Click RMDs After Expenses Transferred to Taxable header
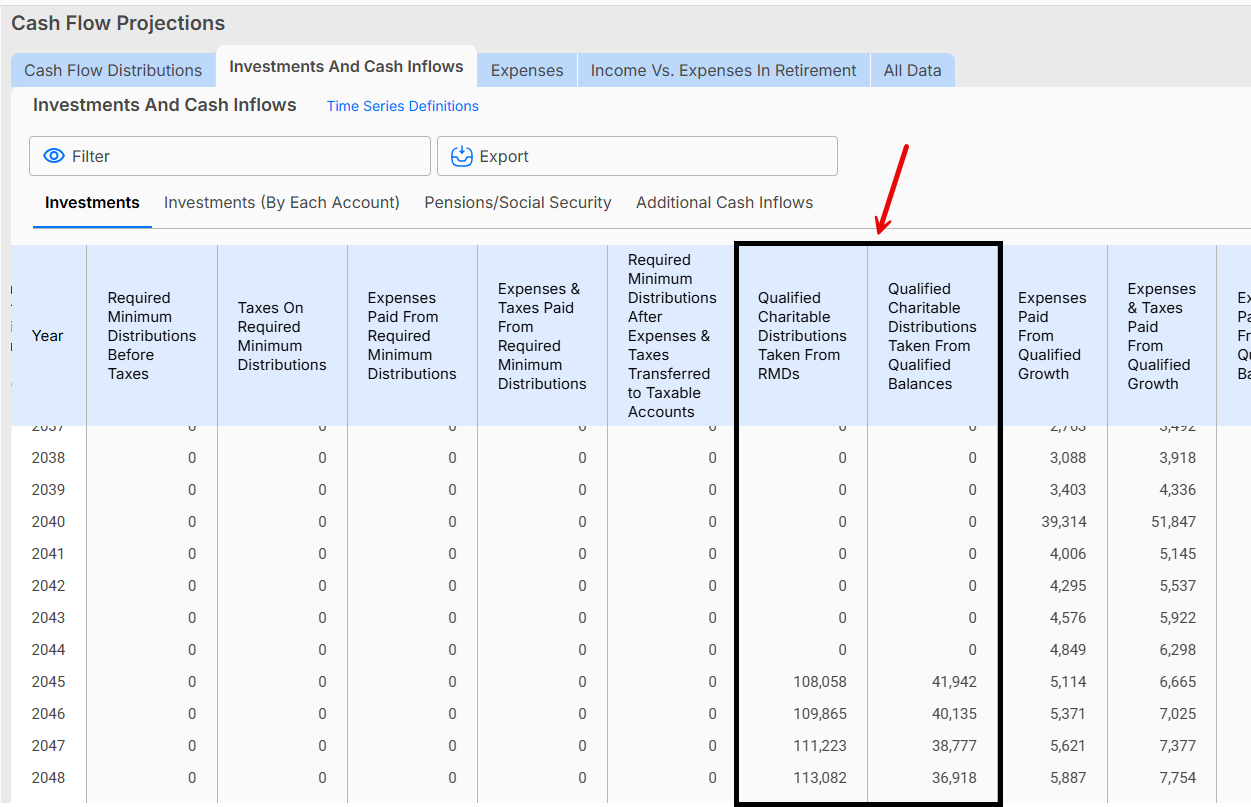The width and height of the screenshot is (1251, 807). (672, 336)
